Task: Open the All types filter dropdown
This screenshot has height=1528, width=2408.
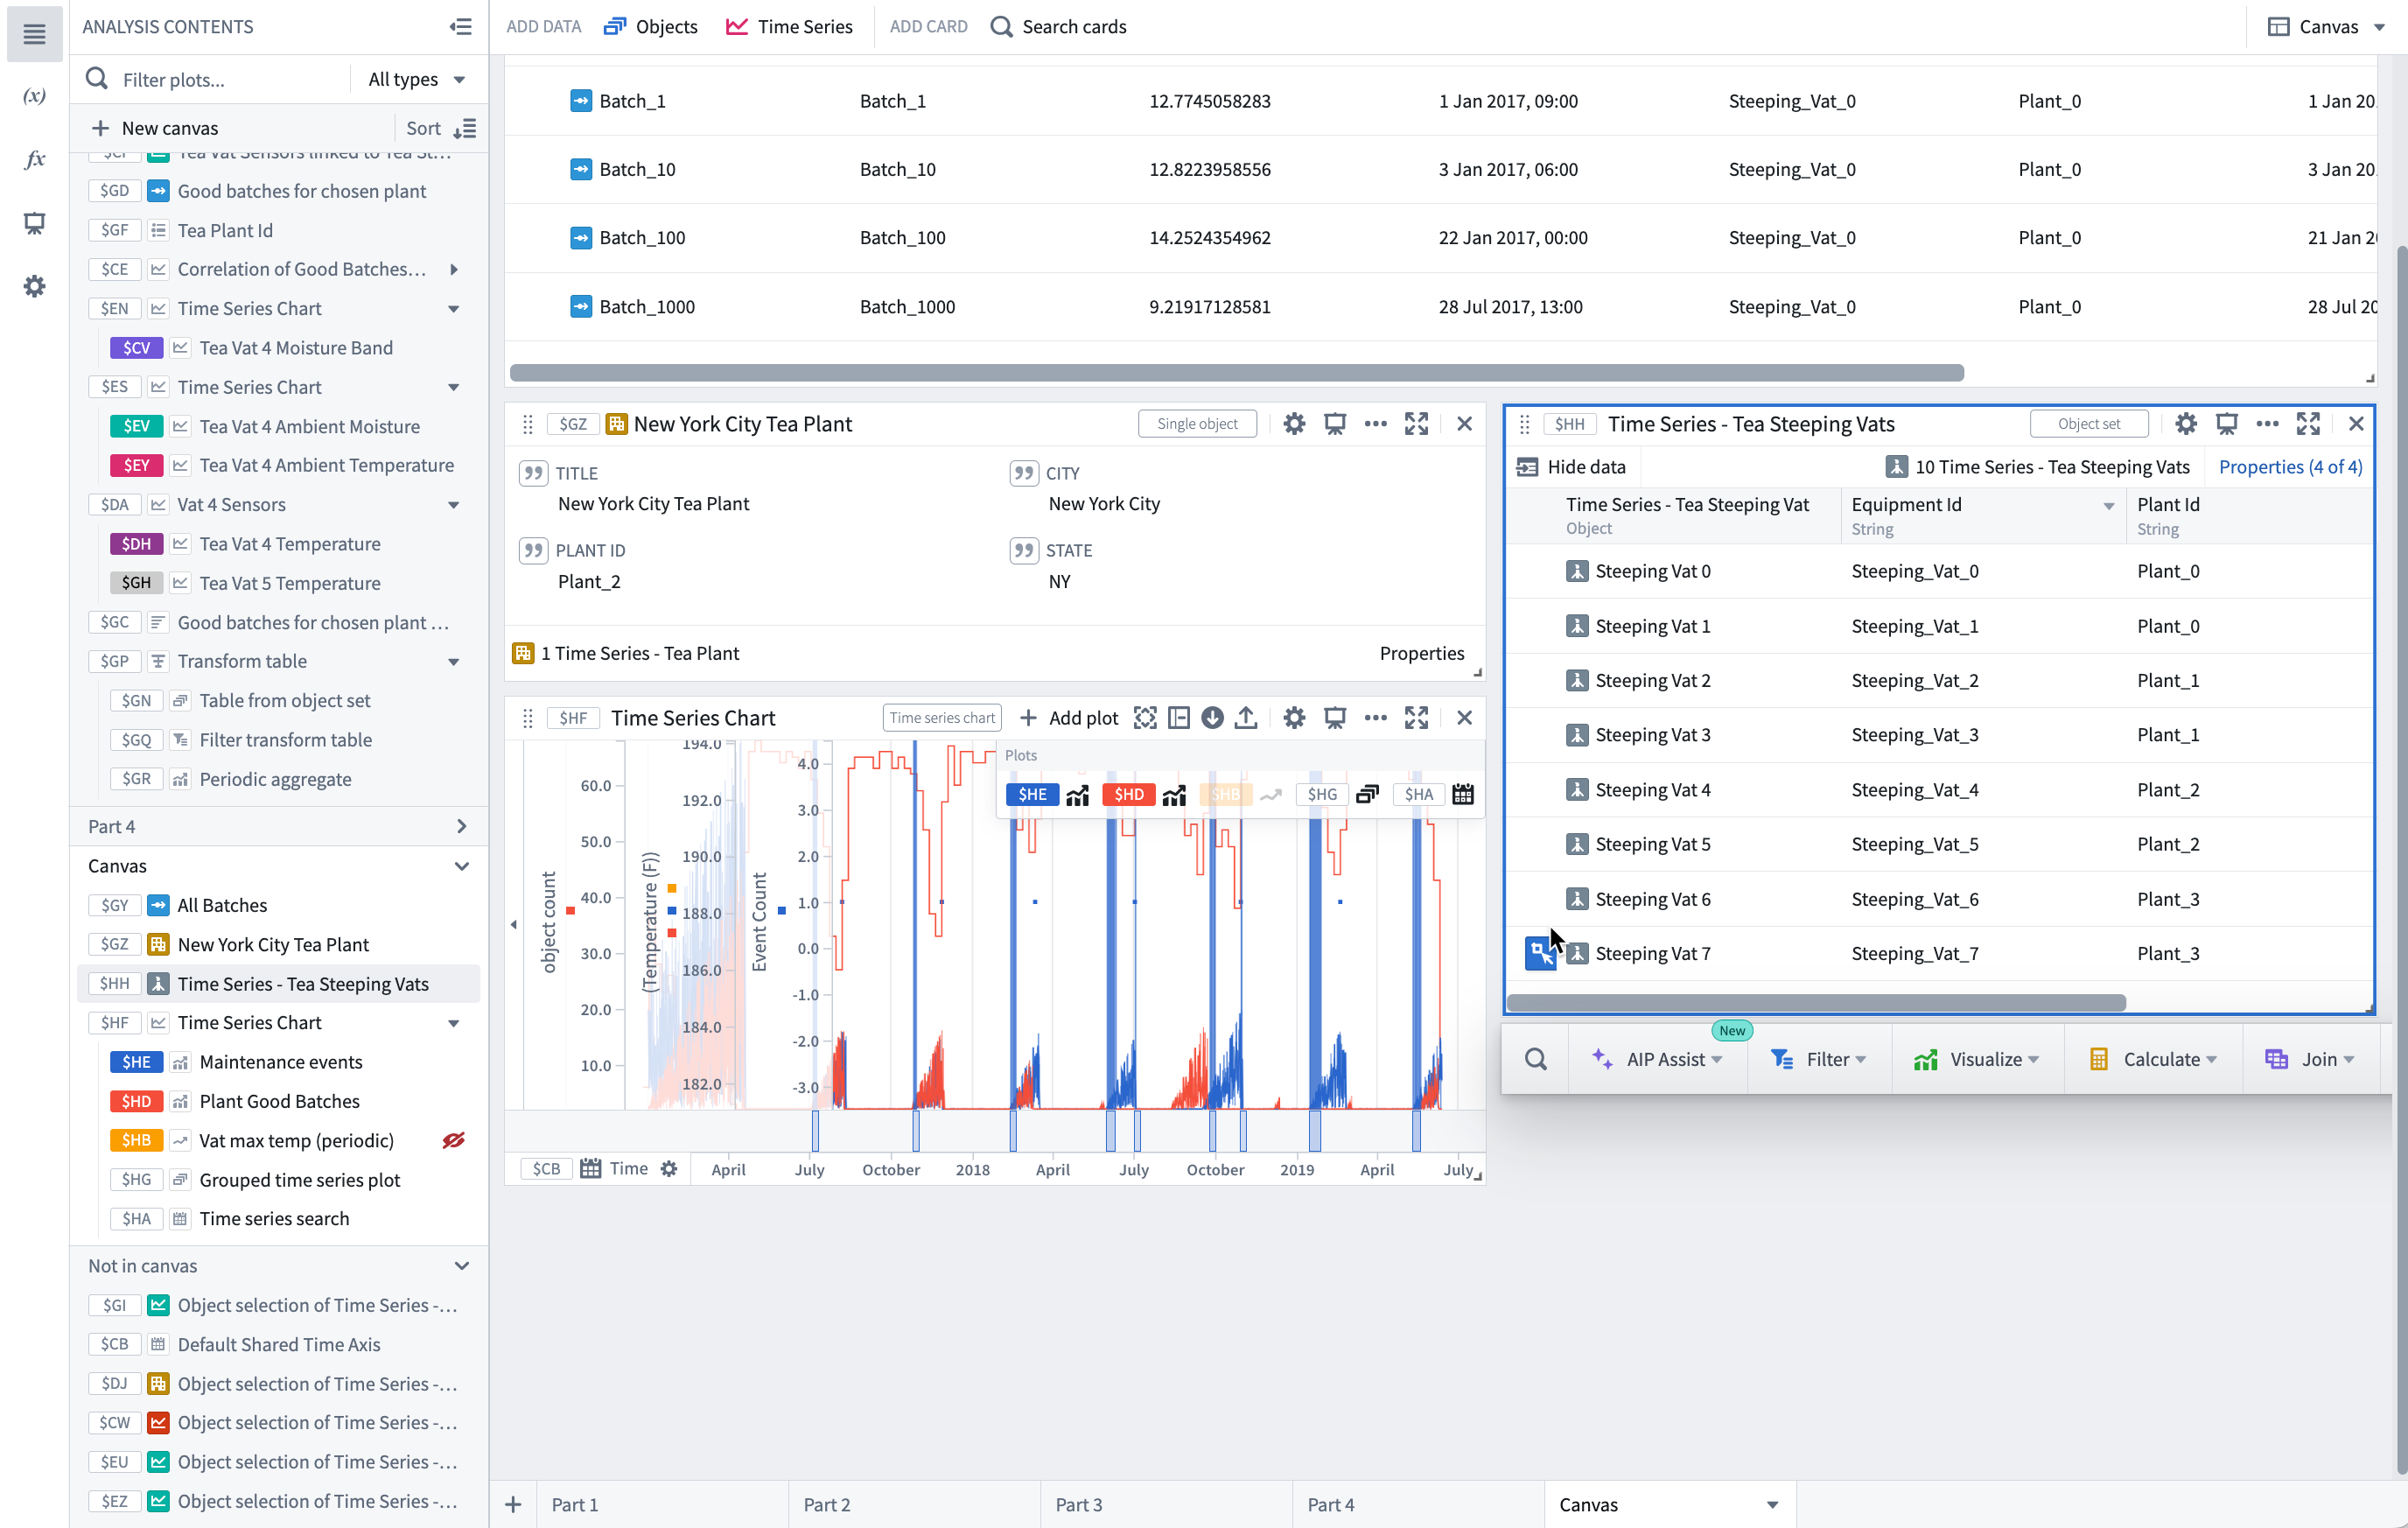Action: click(416, 79)
